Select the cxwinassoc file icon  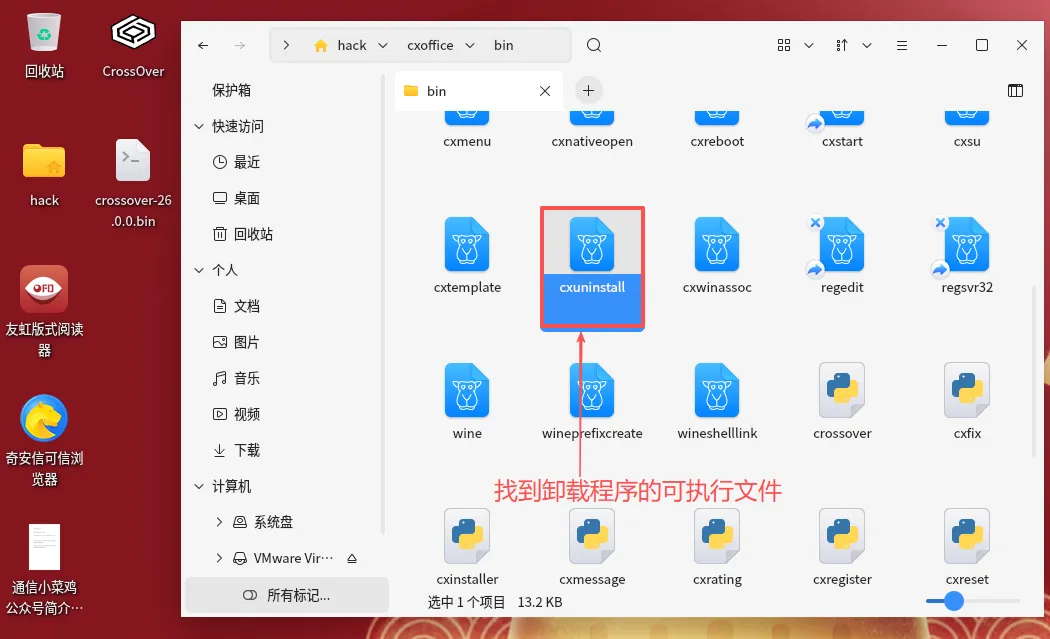pos(717,244)
